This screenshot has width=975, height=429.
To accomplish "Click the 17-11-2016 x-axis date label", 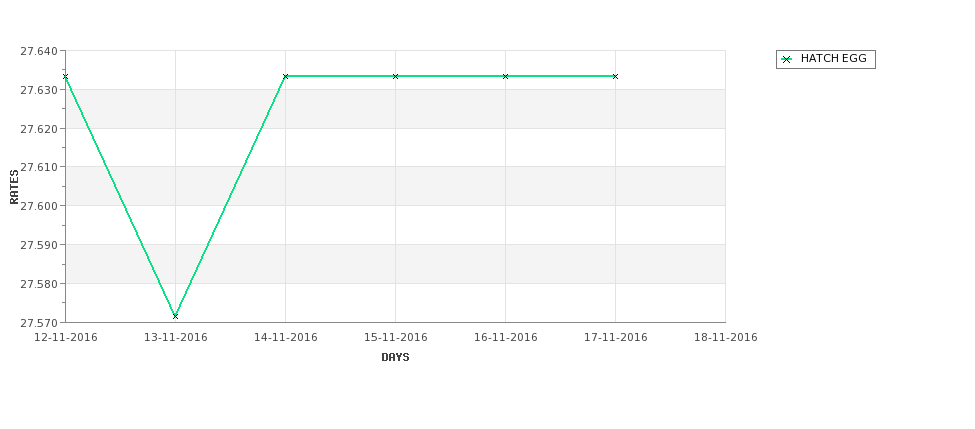I will (616, 338).
